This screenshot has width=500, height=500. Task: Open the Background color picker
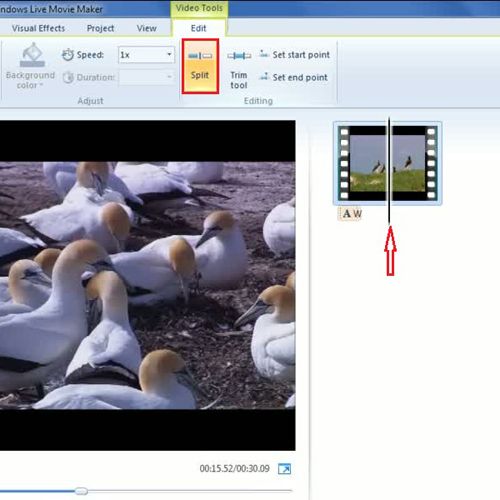[x=31, y=66]
